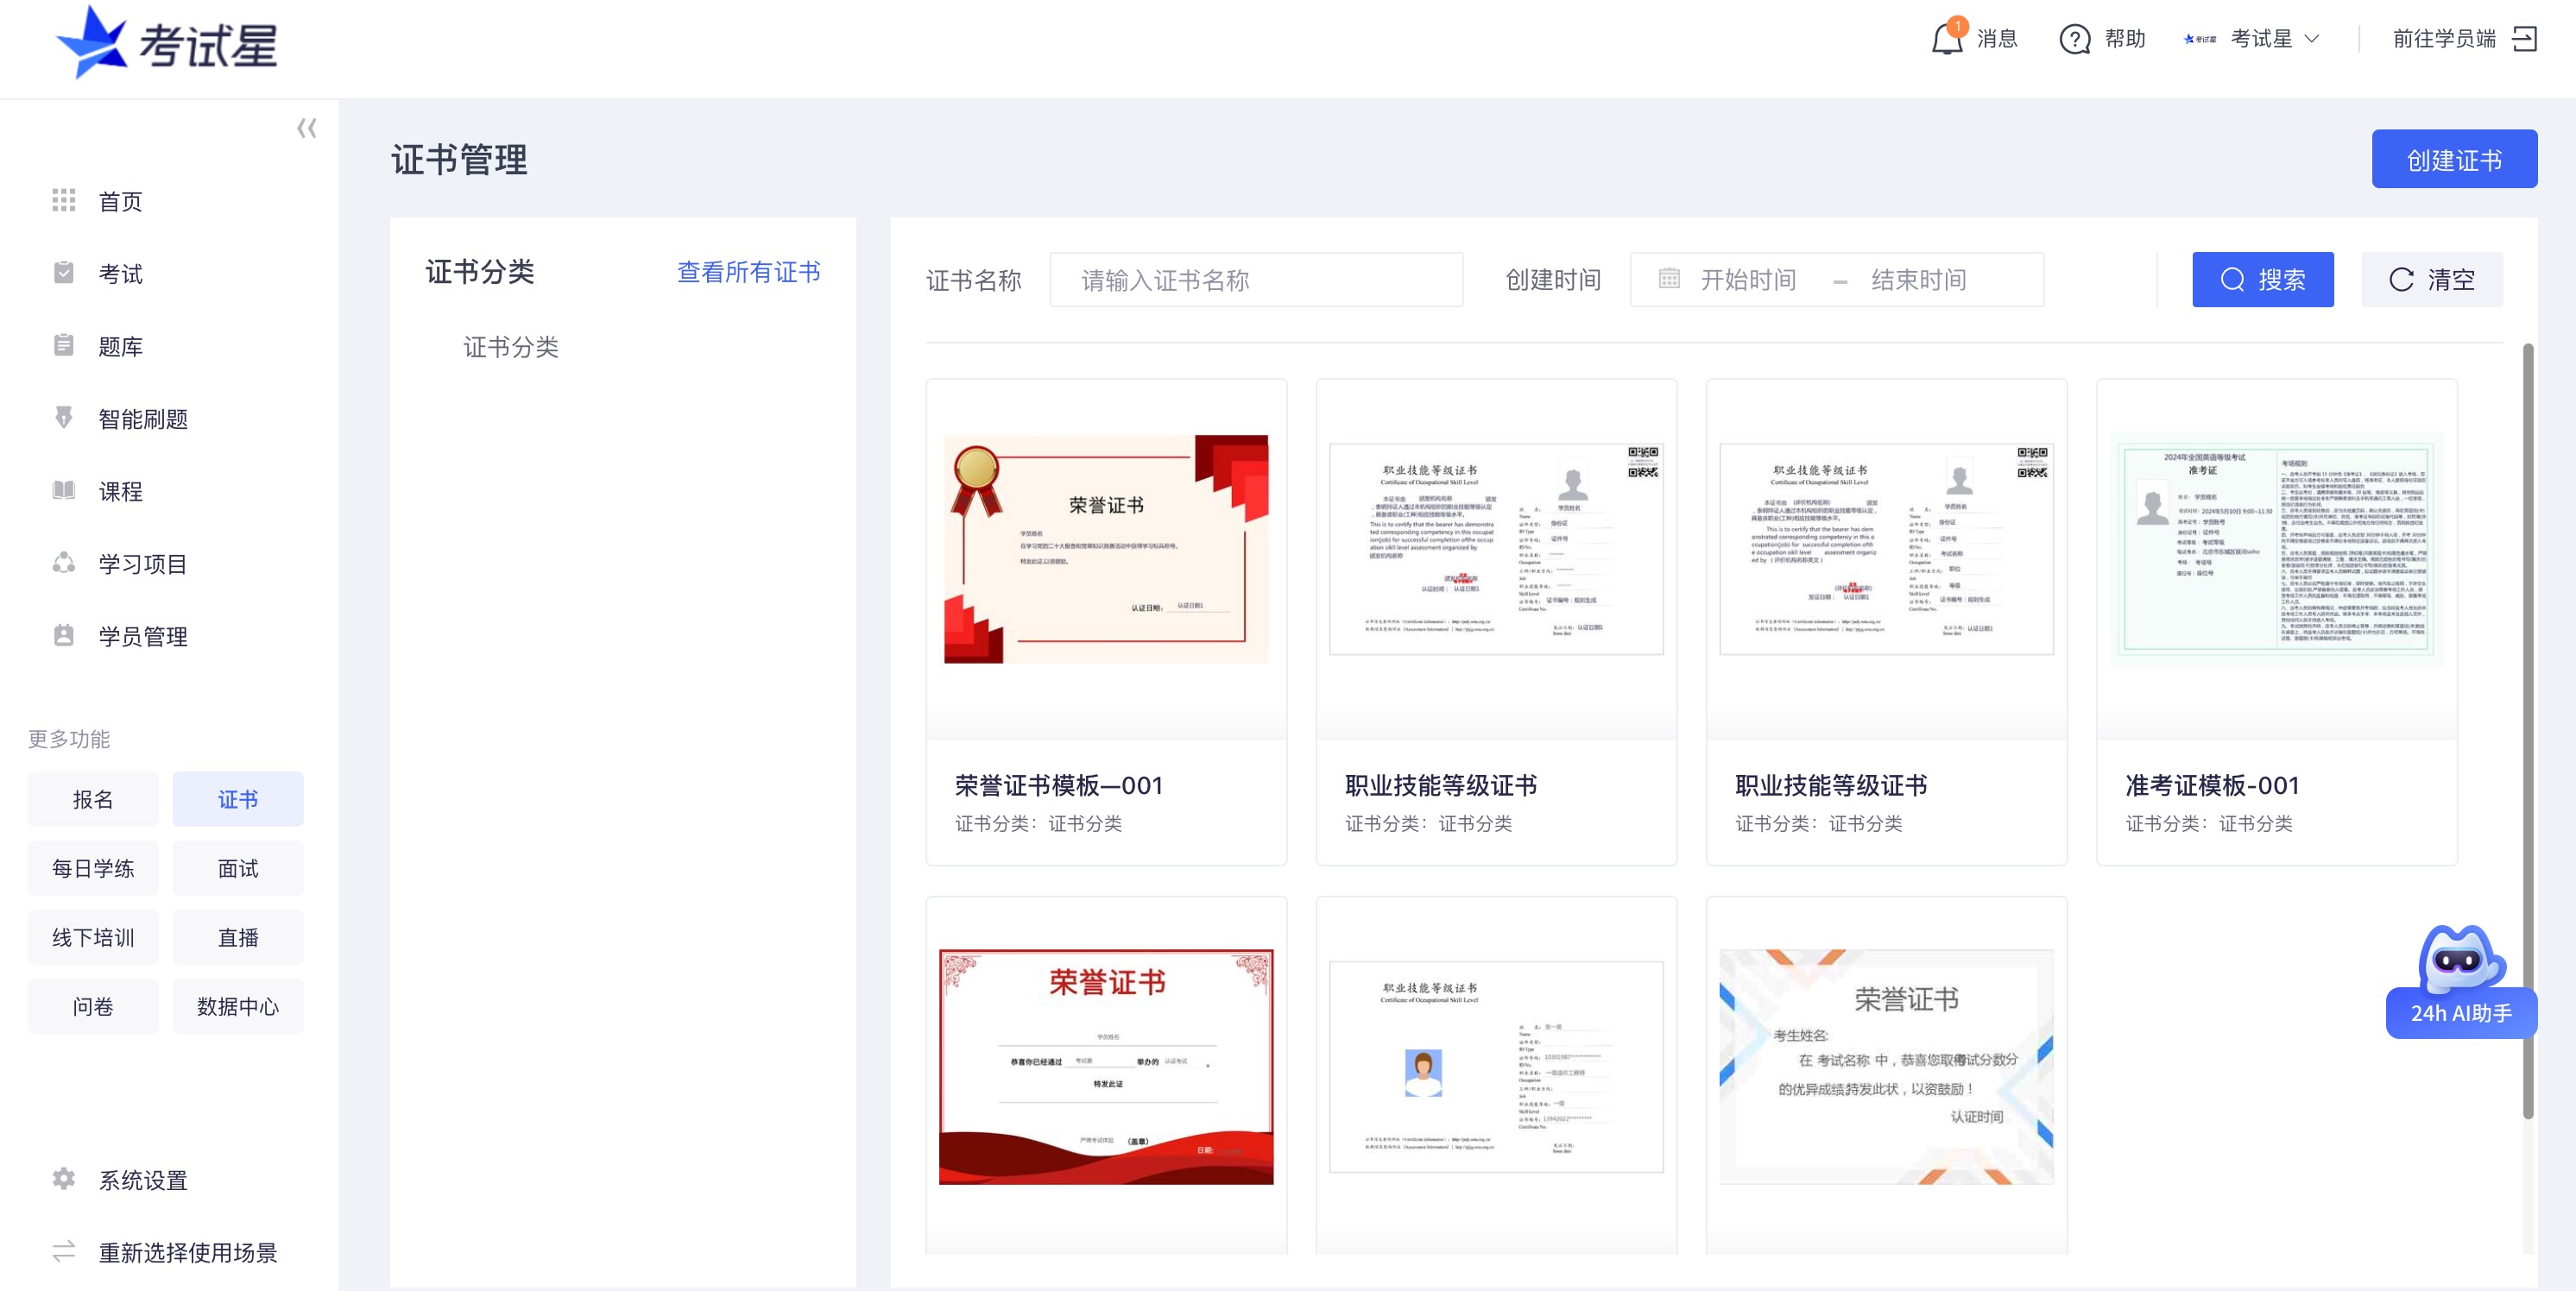The image size is (2576, 1291).
Task: Click the 首页 grid icon
Action: coord(64,200)
